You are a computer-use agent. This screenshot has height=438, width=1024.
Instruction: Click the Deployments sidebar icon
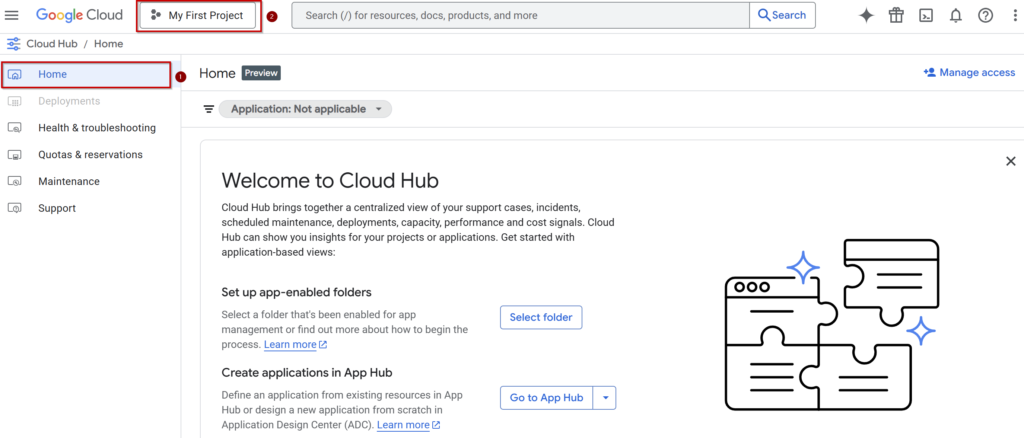pos(15,101)
